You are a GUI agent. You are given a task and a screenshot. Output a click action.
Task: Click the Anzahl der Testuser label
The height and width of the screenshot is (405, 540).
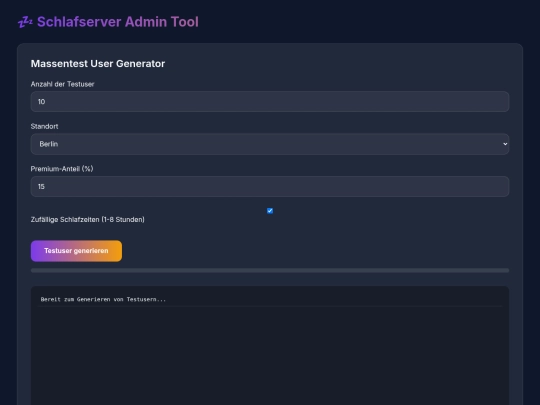click(x=62, y=84)
